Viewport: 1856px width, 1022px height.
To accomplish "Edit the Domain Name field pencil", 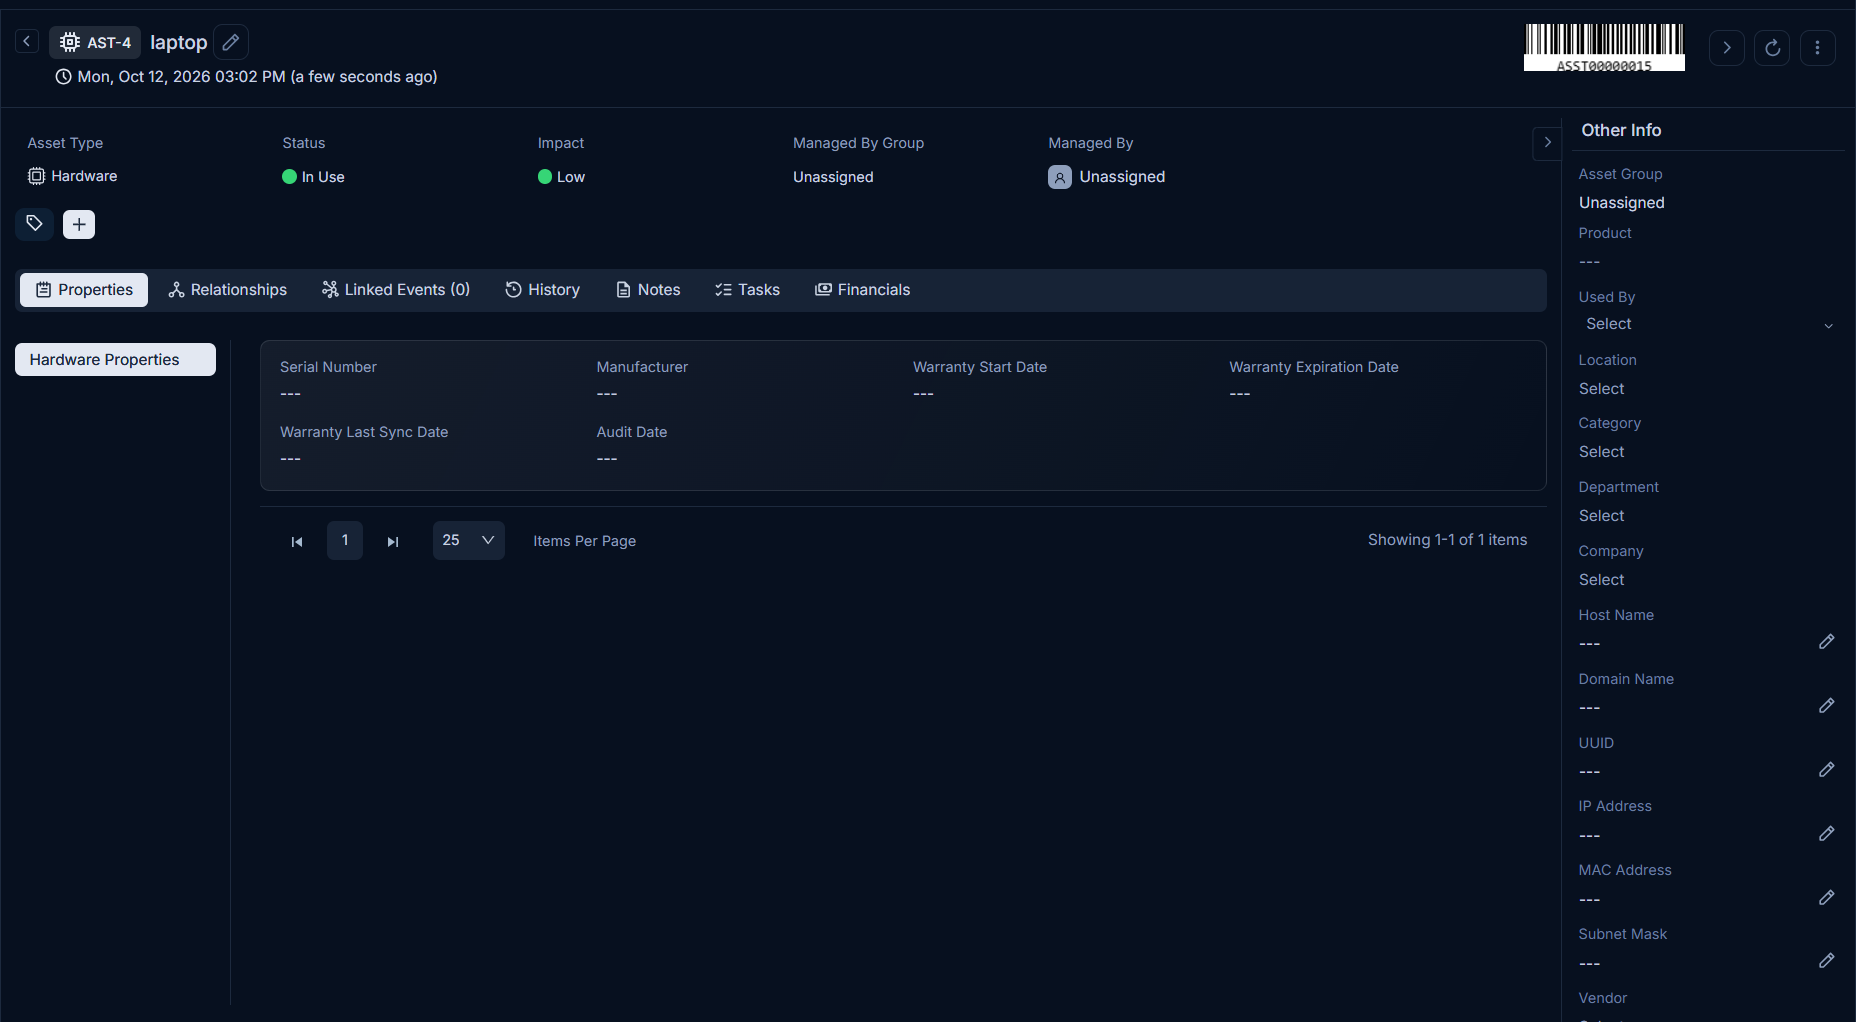I will (1826, 706).
